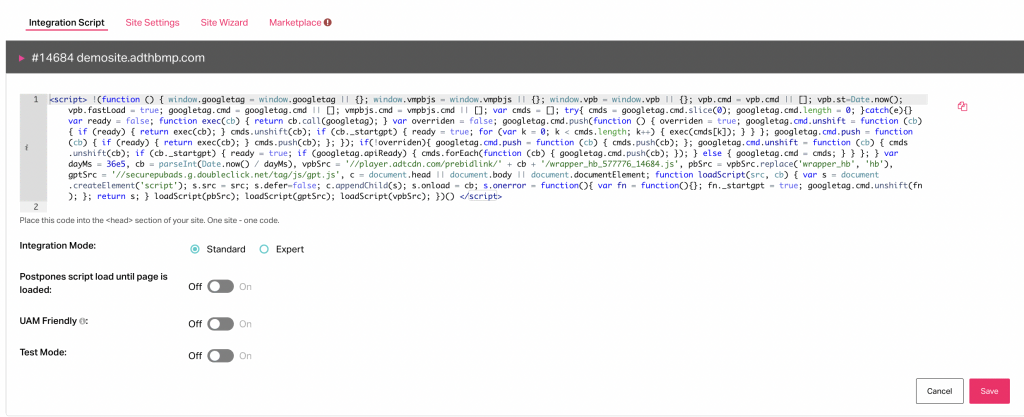Click the Cancel button
The width and height of the screenshot is (1024, 417).
point(939,391)
